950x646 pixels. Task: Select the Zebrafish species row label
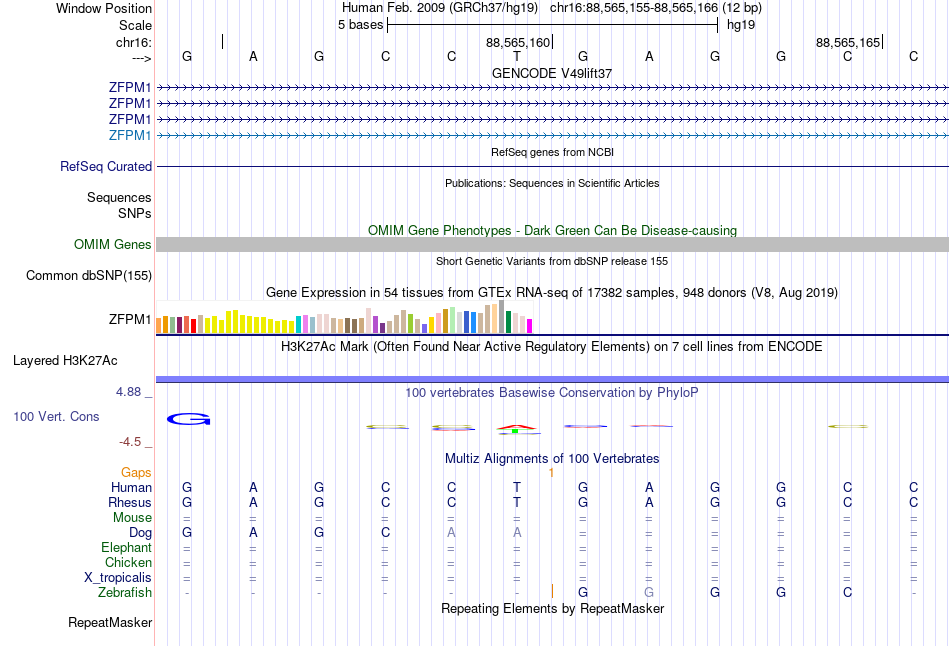(125, 592)
